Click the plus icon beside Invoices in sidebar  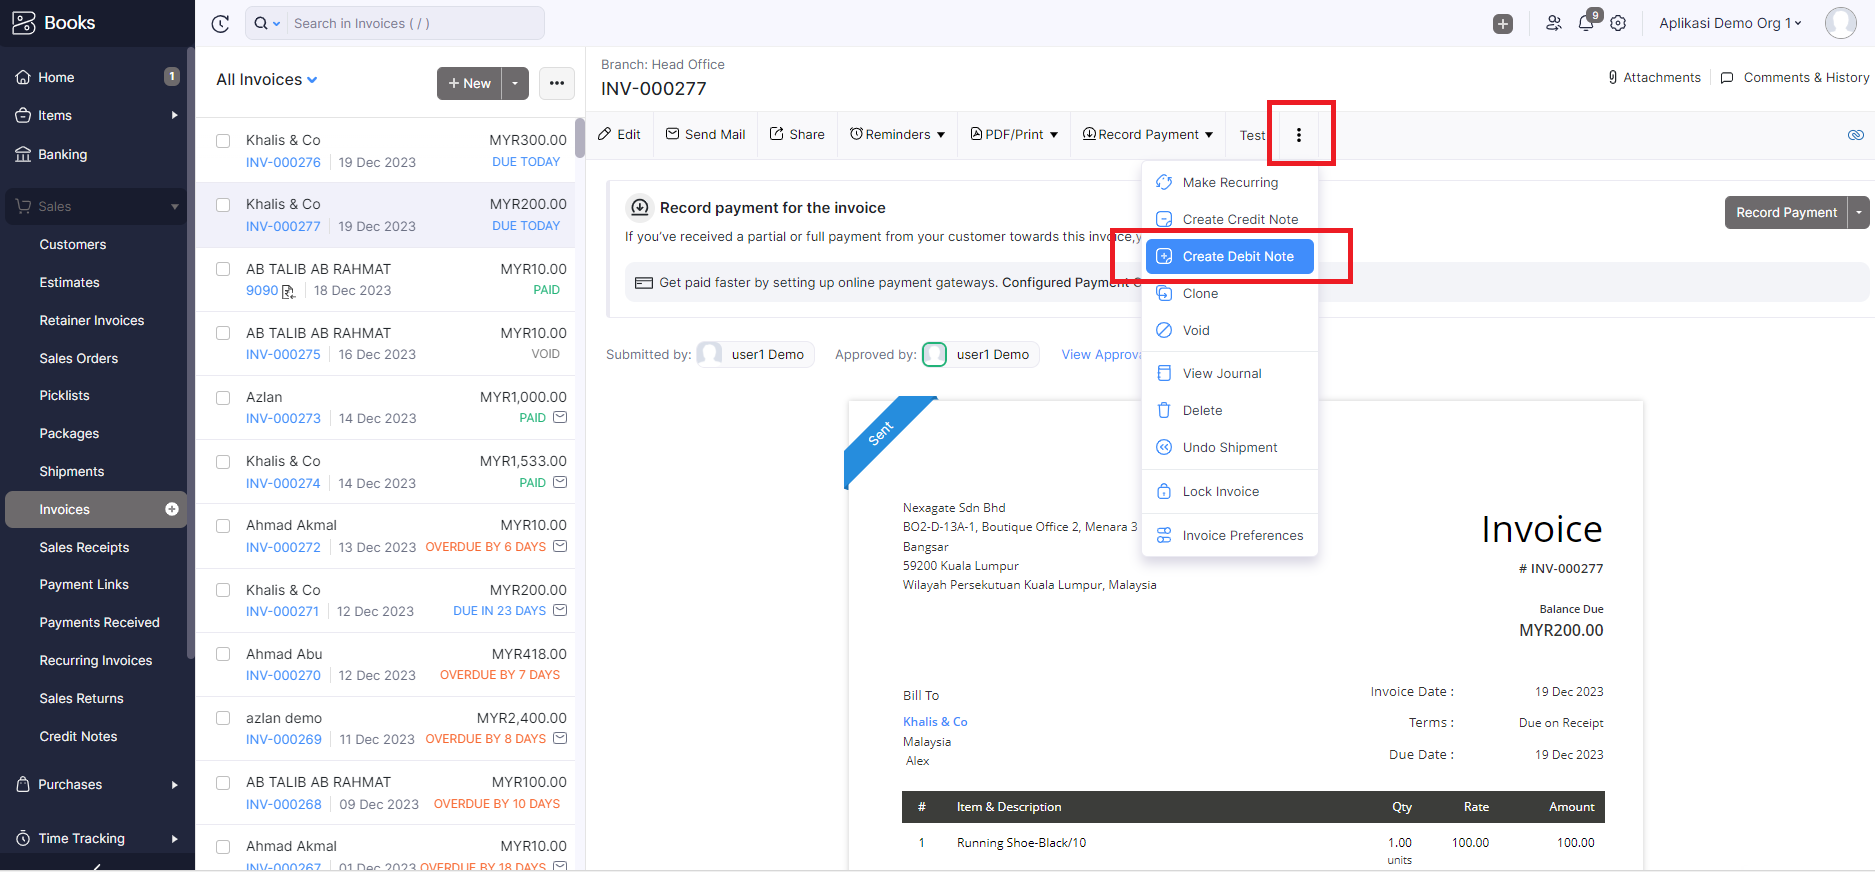coord(172,509)
